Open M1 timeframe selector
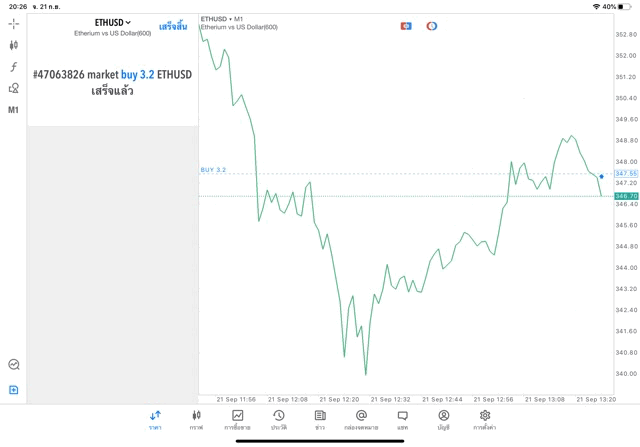This screenshot has width=640, height=447. click(14, 110)
